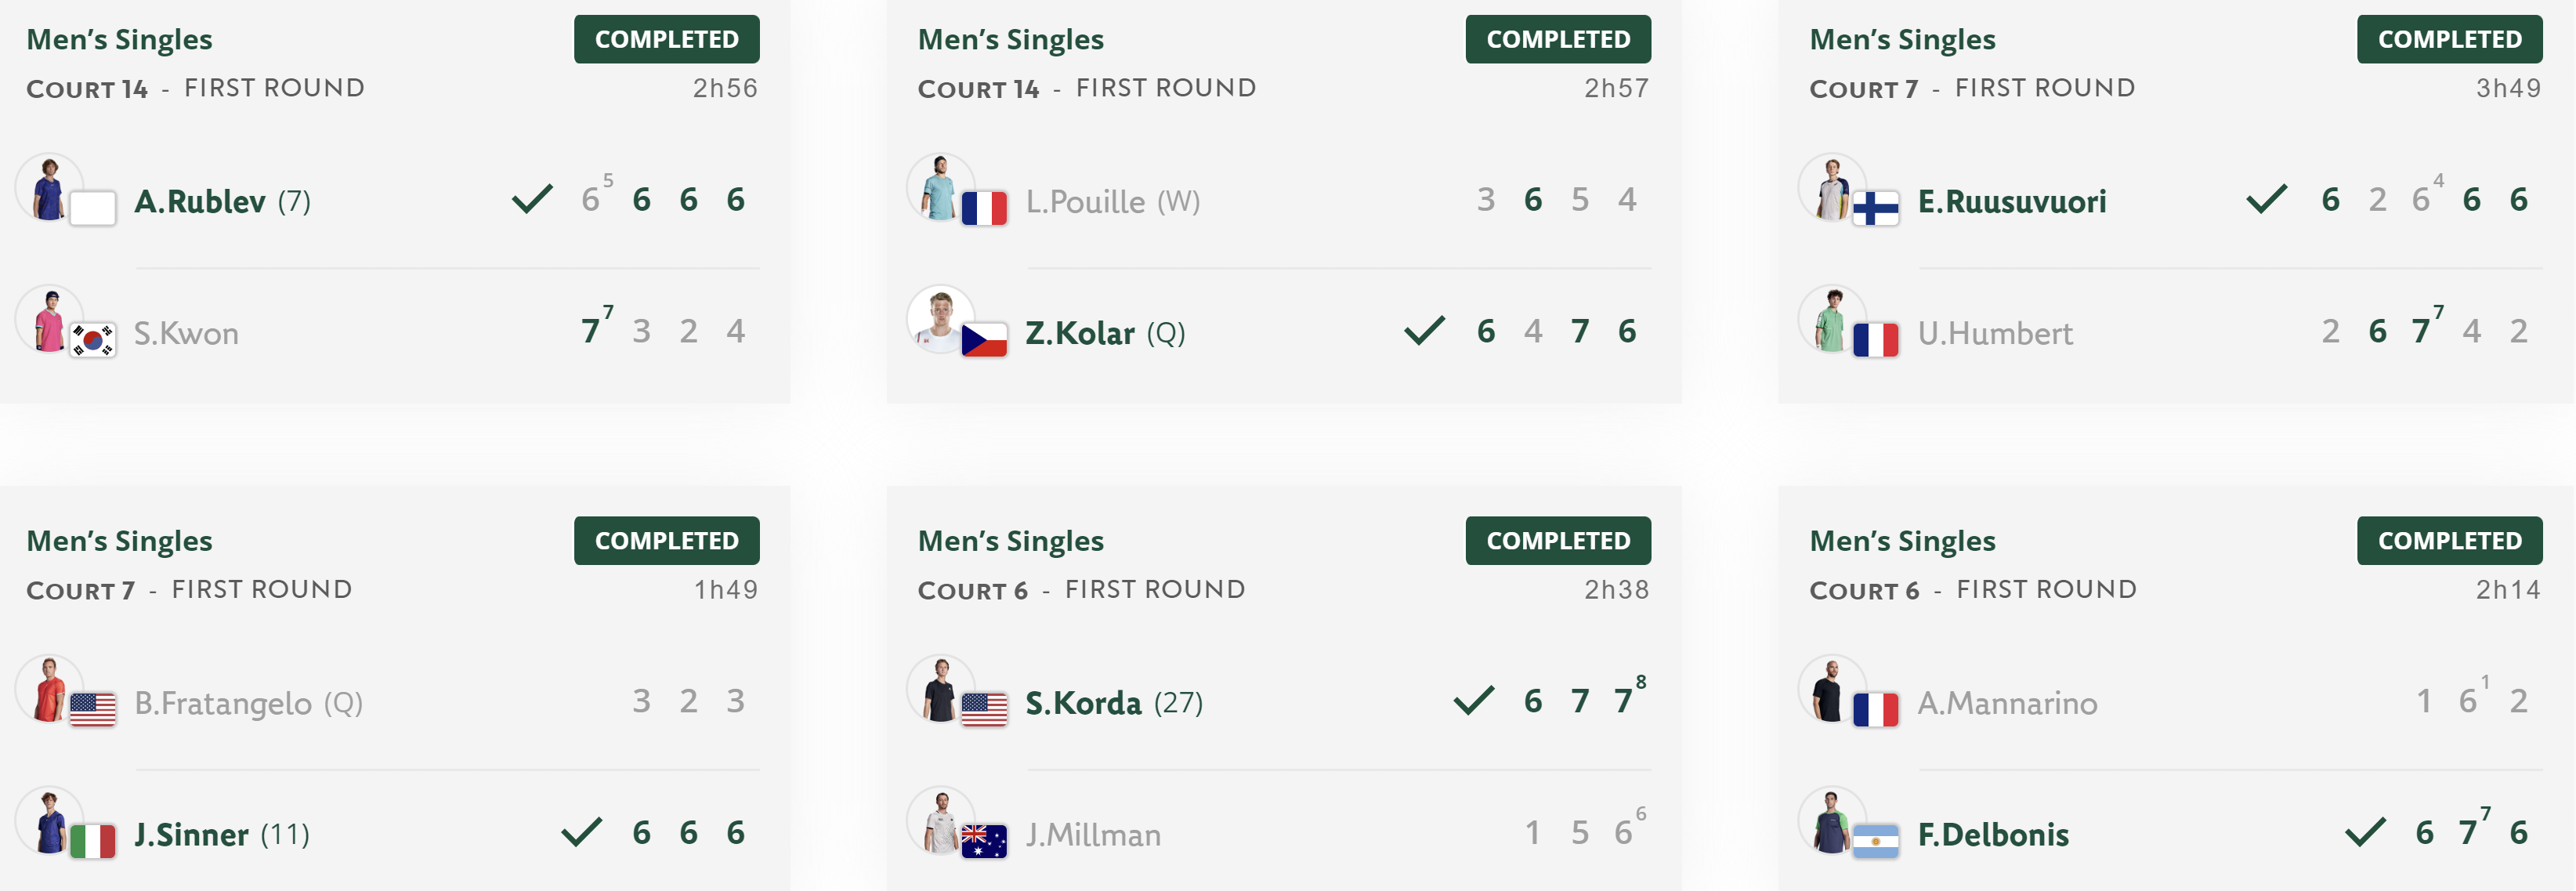The width and height of the screenshot is (2576, 891).
Task: Click COMPLETED badge on Rublev vs Kwon match
Action: (x=667, y=39)
